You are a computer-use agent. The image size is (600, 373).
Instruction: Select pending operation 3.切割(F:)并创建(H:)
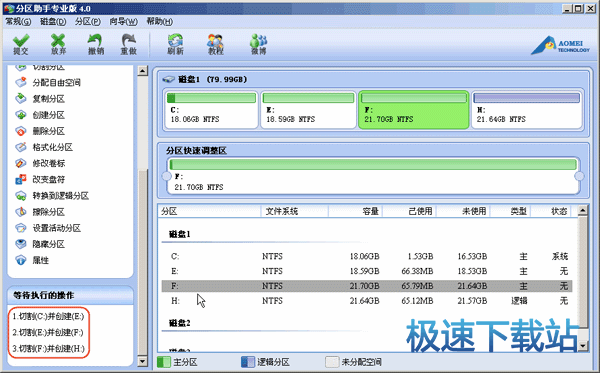coord(48,349)
